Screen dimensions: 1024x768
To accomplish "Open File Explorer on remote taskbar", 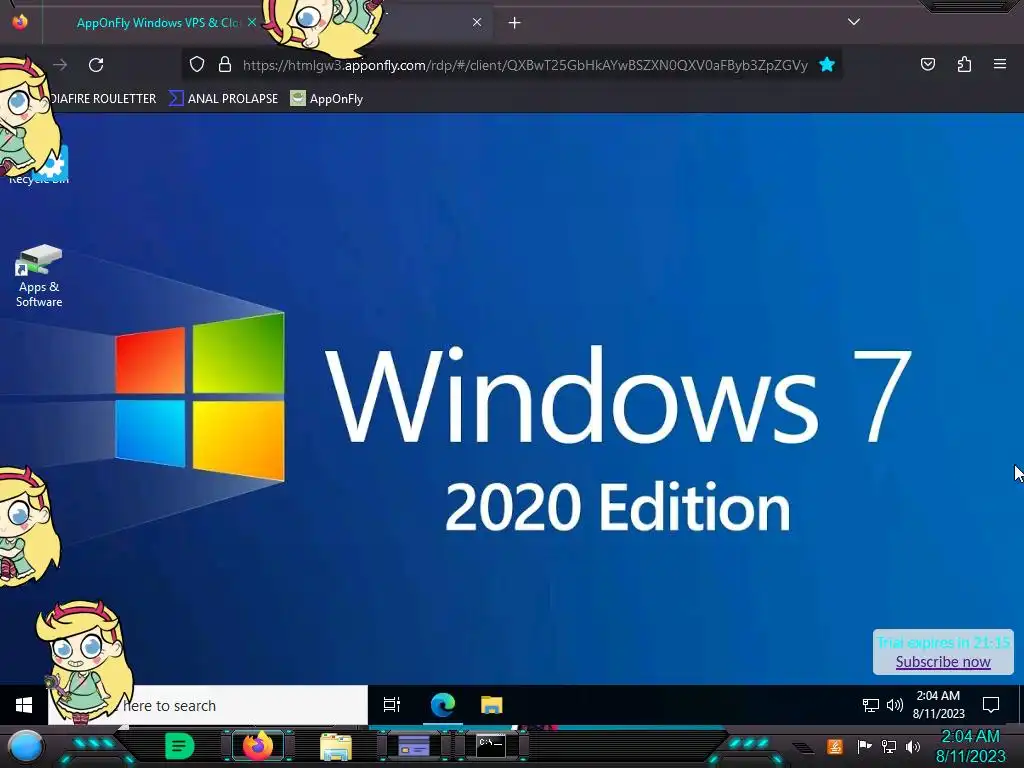I will pos(492,705).
